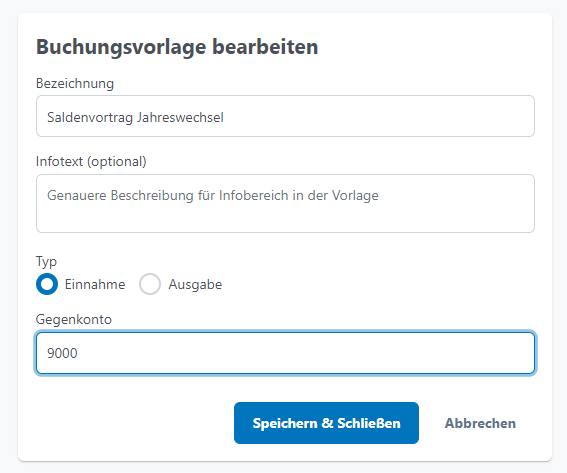Image resolution: width=567 pixels, height=473 pixels.
Task: Click the Buchungsvorlage bearbeiten heading
Action: pos(177,47)
